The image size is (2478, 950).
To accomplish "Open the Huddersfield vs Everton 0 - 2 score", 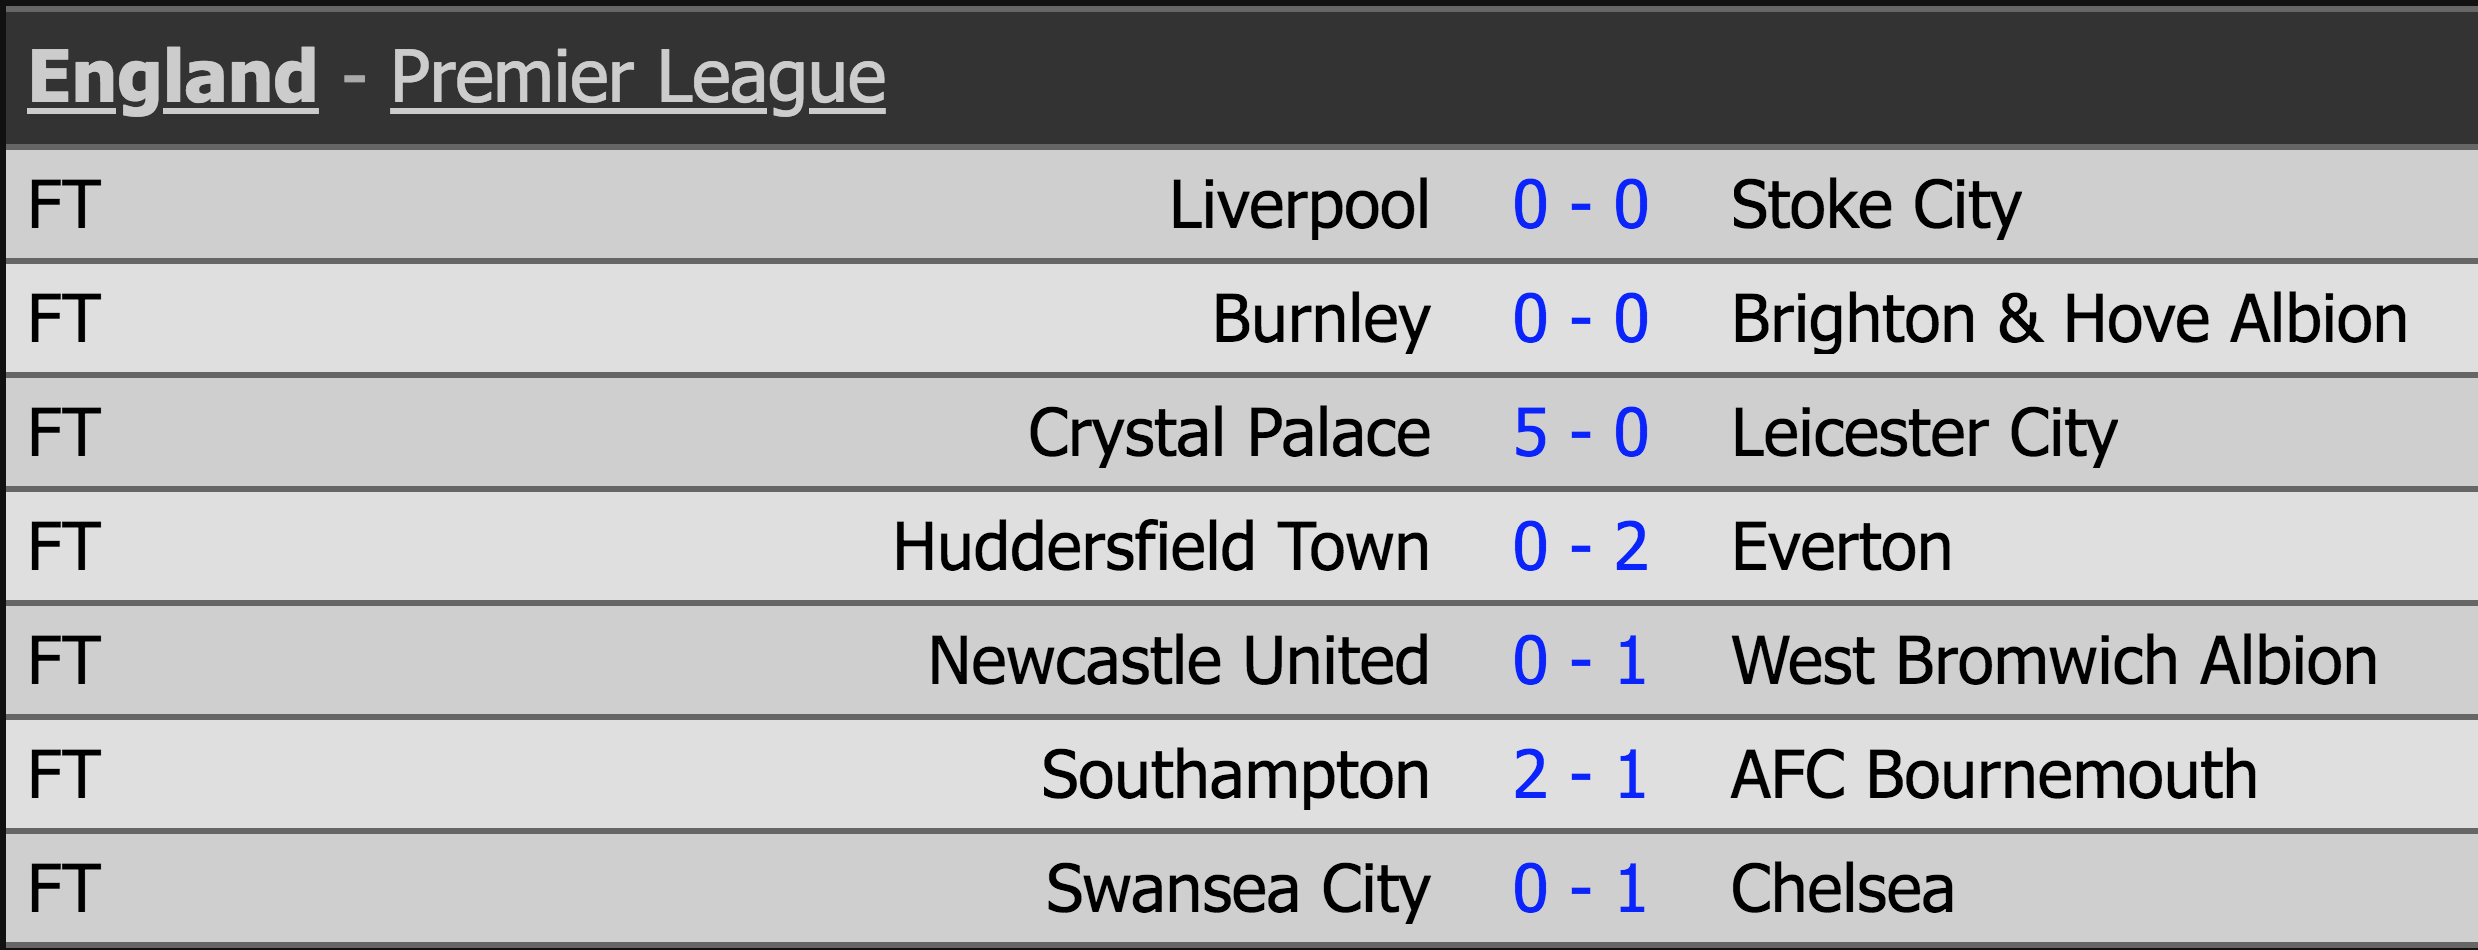I will (x=1580, y=547).
